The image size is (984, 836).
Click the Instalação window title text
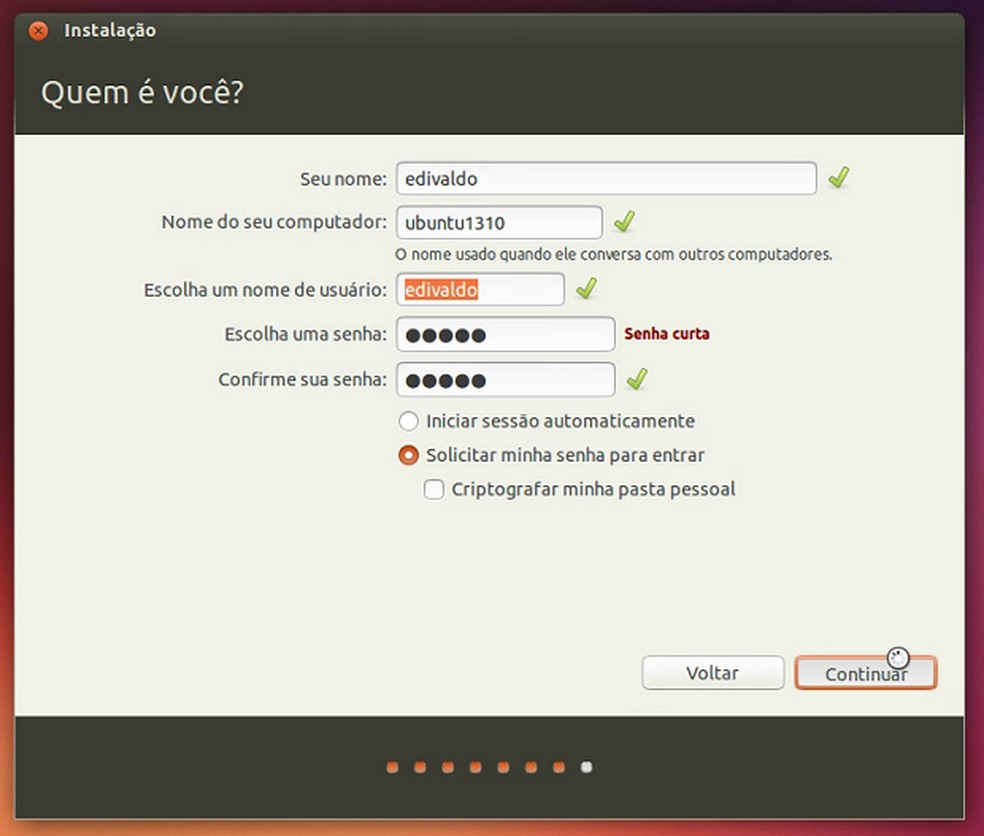coord(110,31)
